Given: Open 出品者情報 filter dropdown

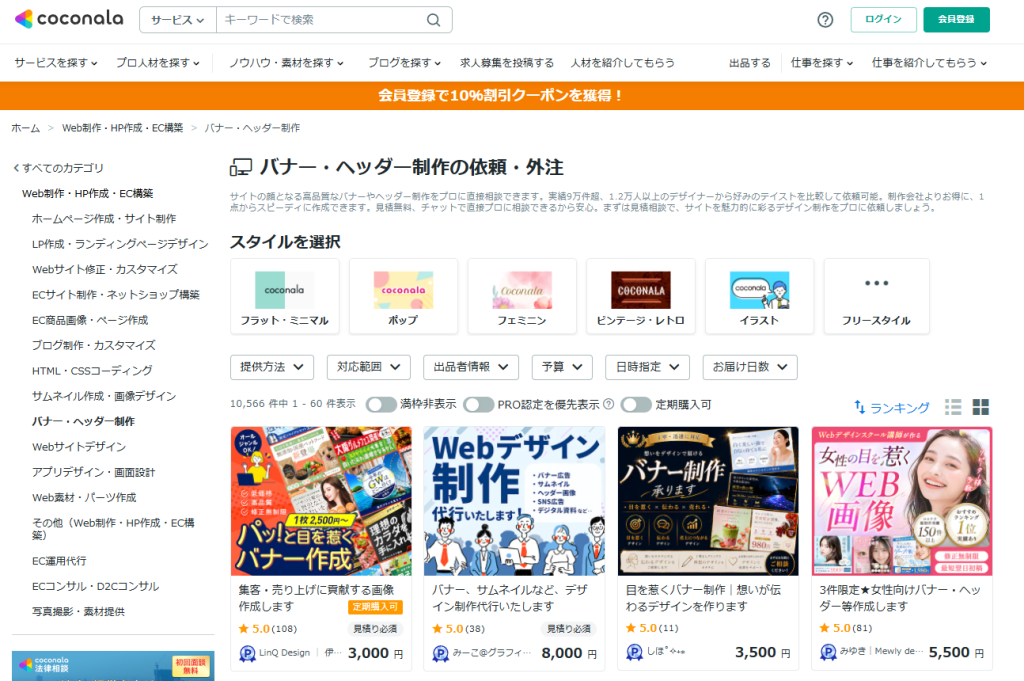Looking at the screenshot, I should click(471, 367).
